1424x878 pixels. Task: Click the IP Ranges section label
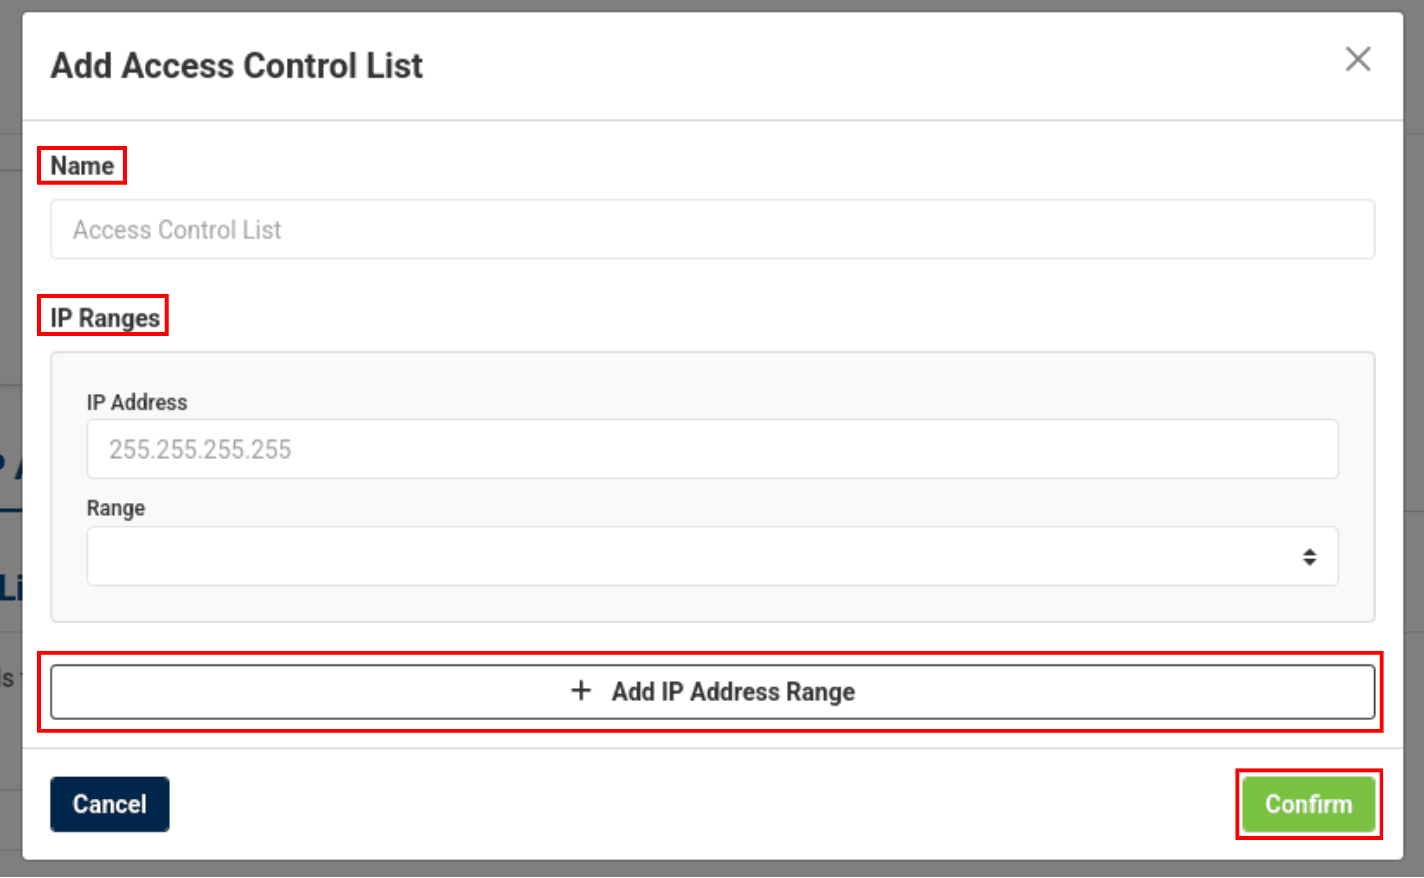click(x=105, y=318)
